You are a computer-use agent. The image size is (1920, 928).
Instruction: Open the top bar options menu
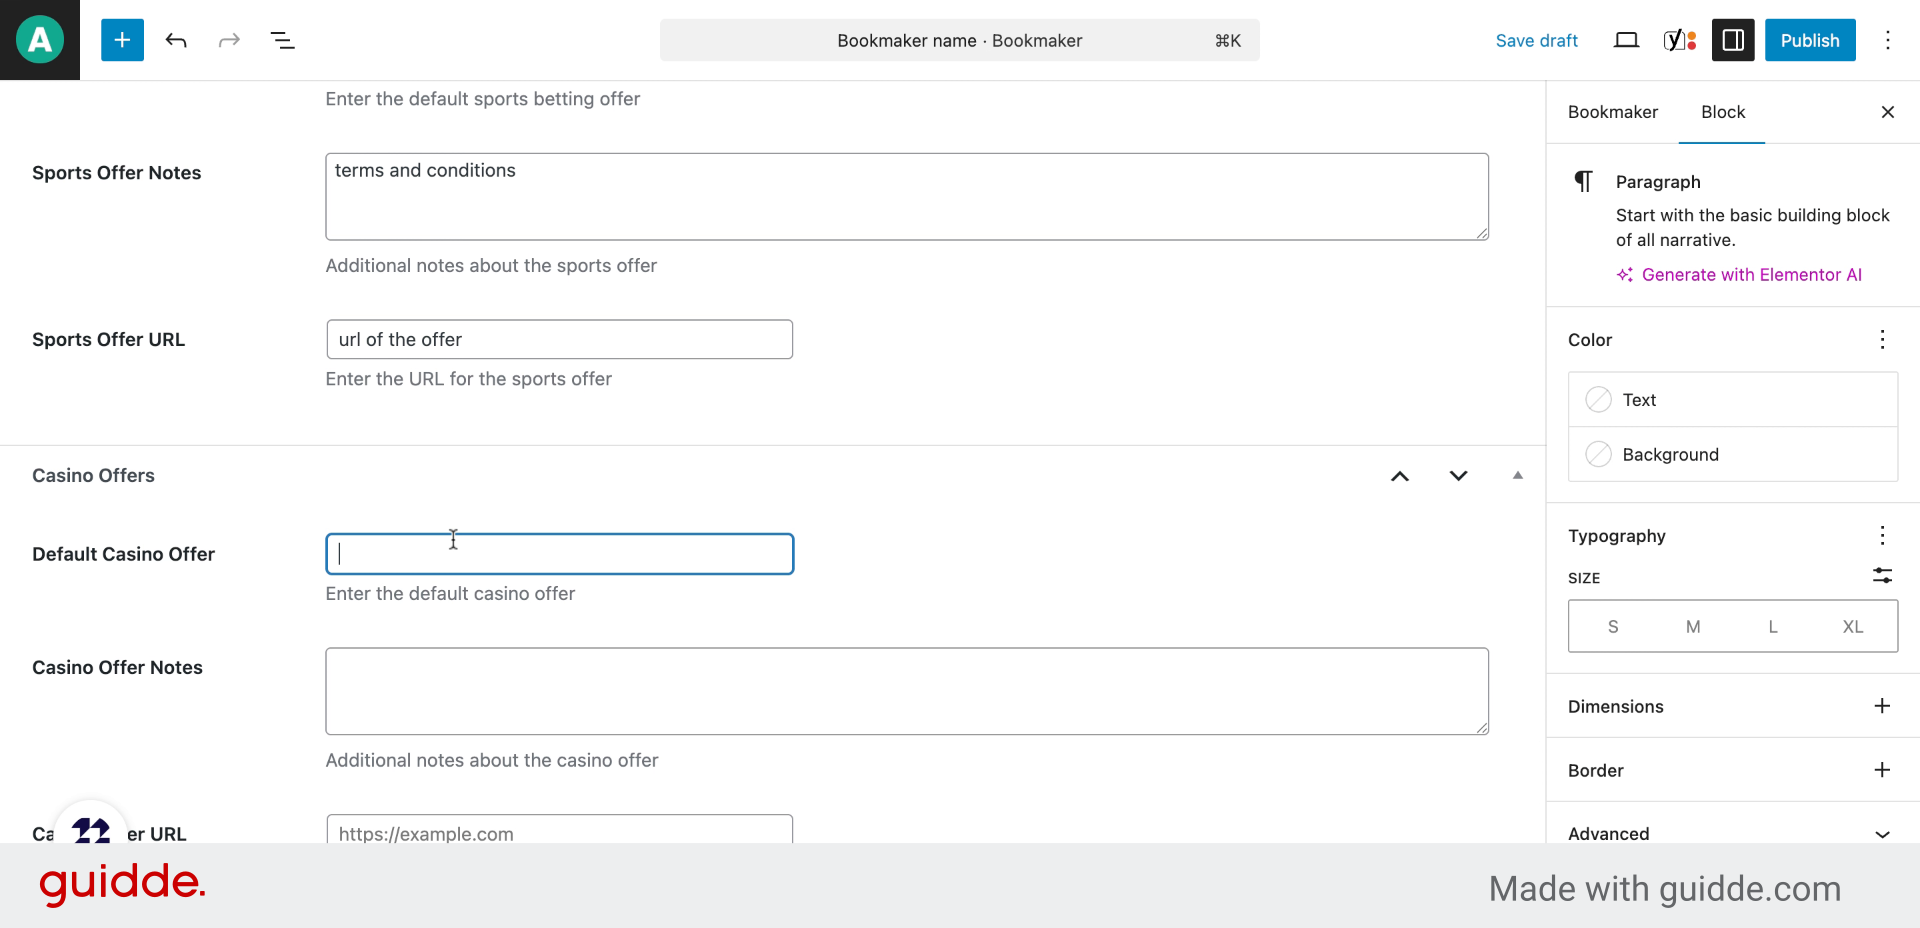1887,40
